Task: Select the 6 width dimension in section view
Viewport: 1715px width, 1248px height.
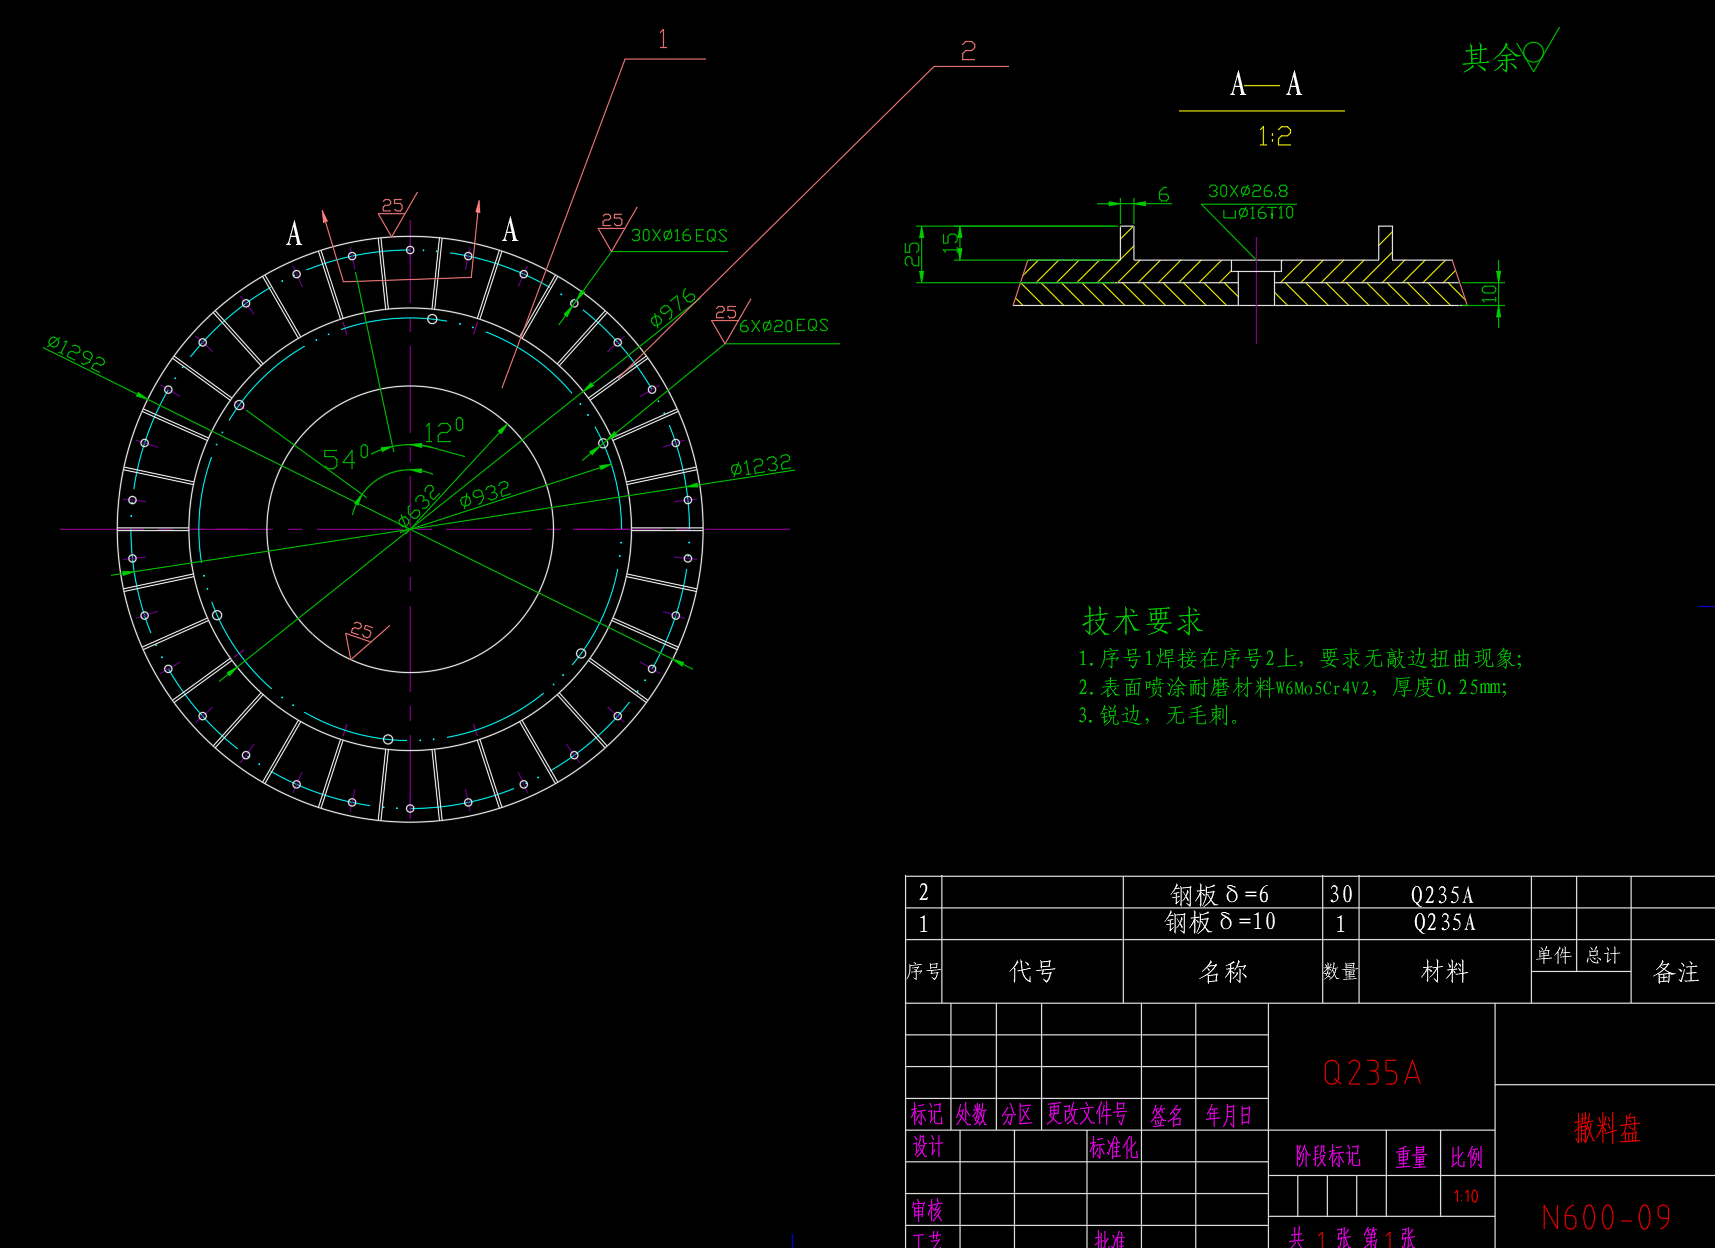Action: click(x=1164, y=195)
